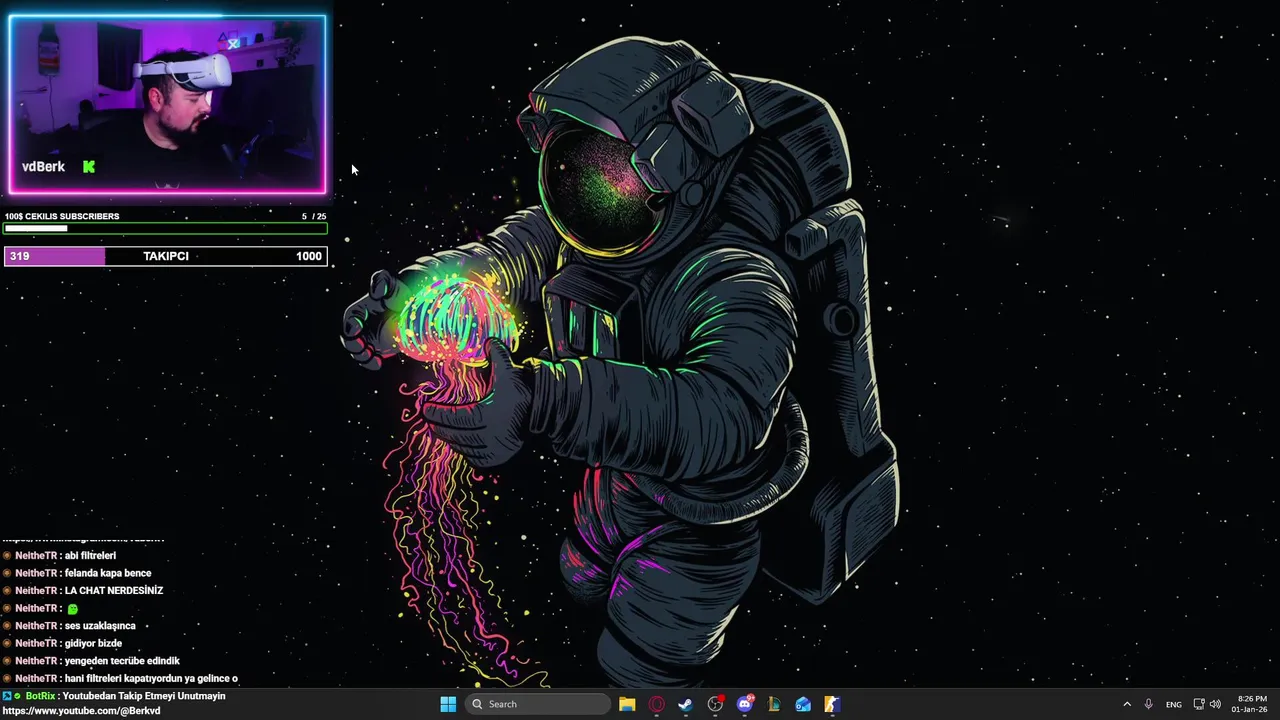
Task: Open the League of Legends taskbar icon
Action: tap(774, 704)
